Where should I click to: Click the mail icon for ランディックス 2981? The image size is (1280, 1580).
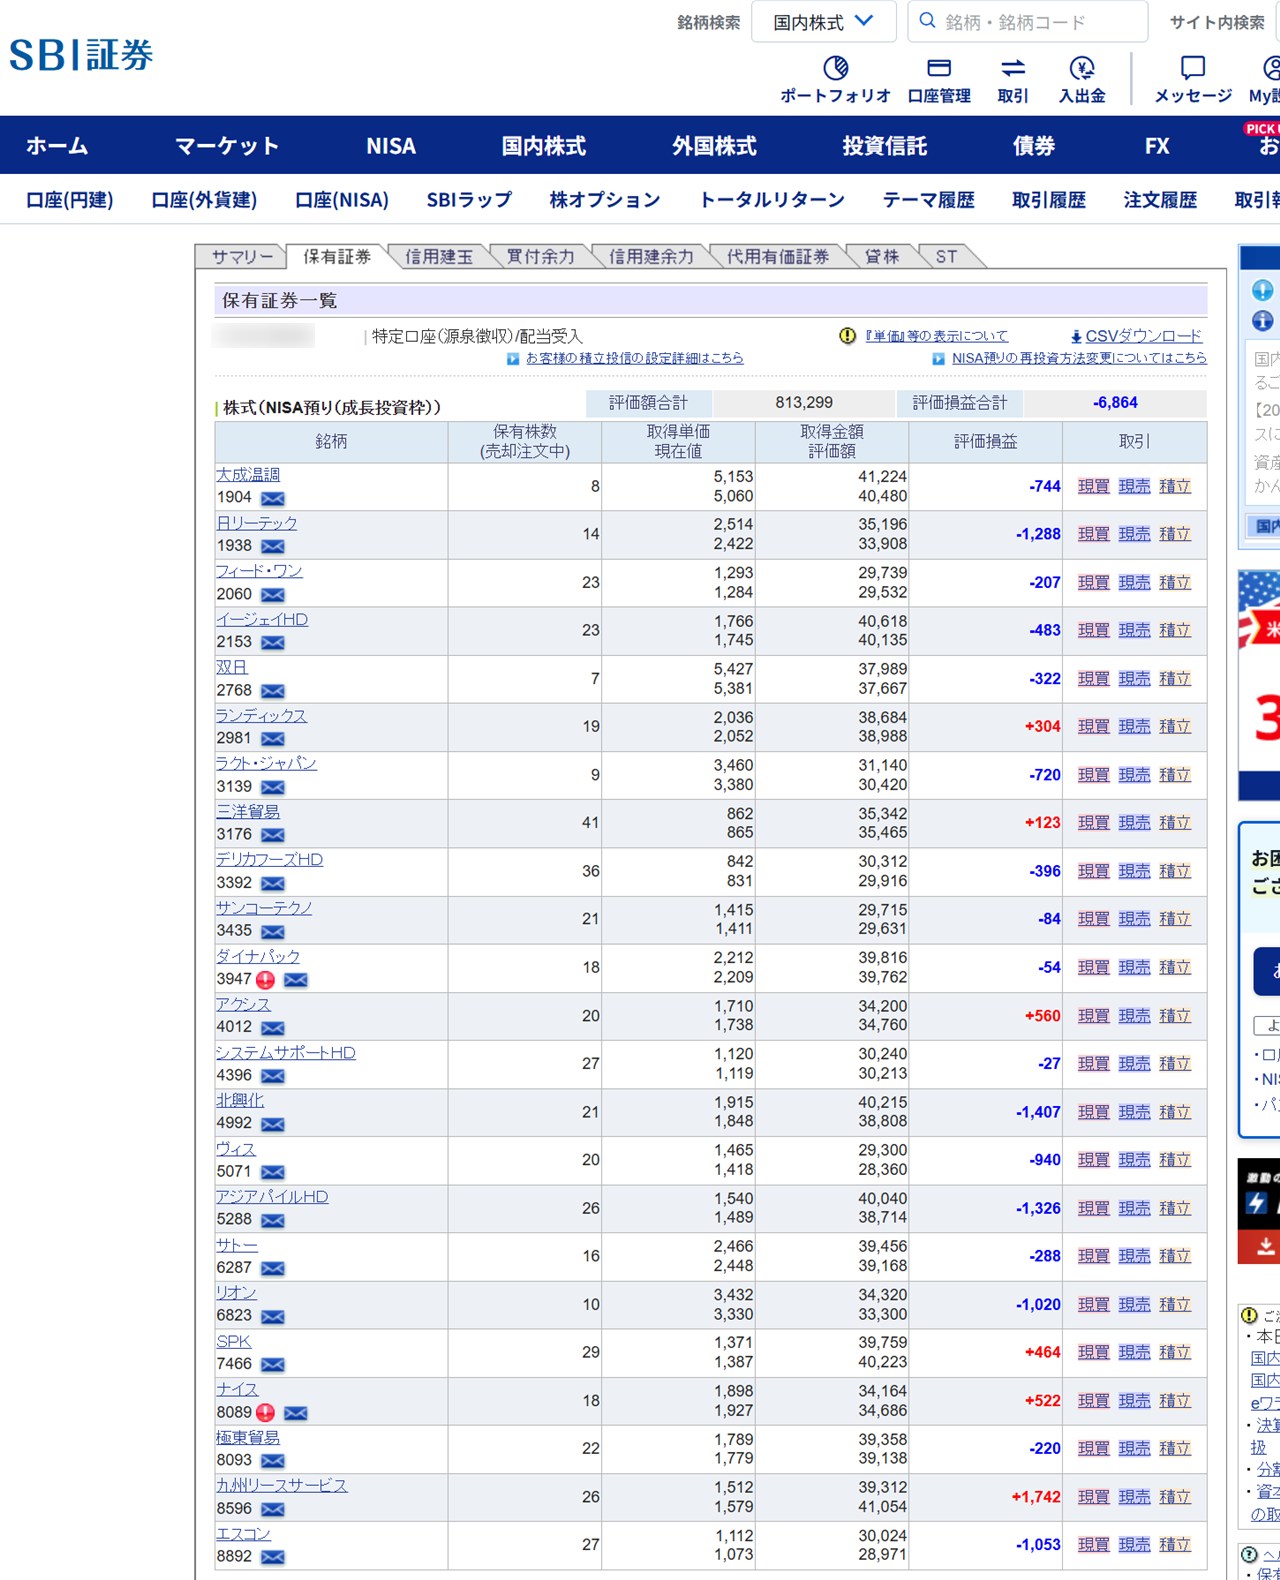(273, 739)
